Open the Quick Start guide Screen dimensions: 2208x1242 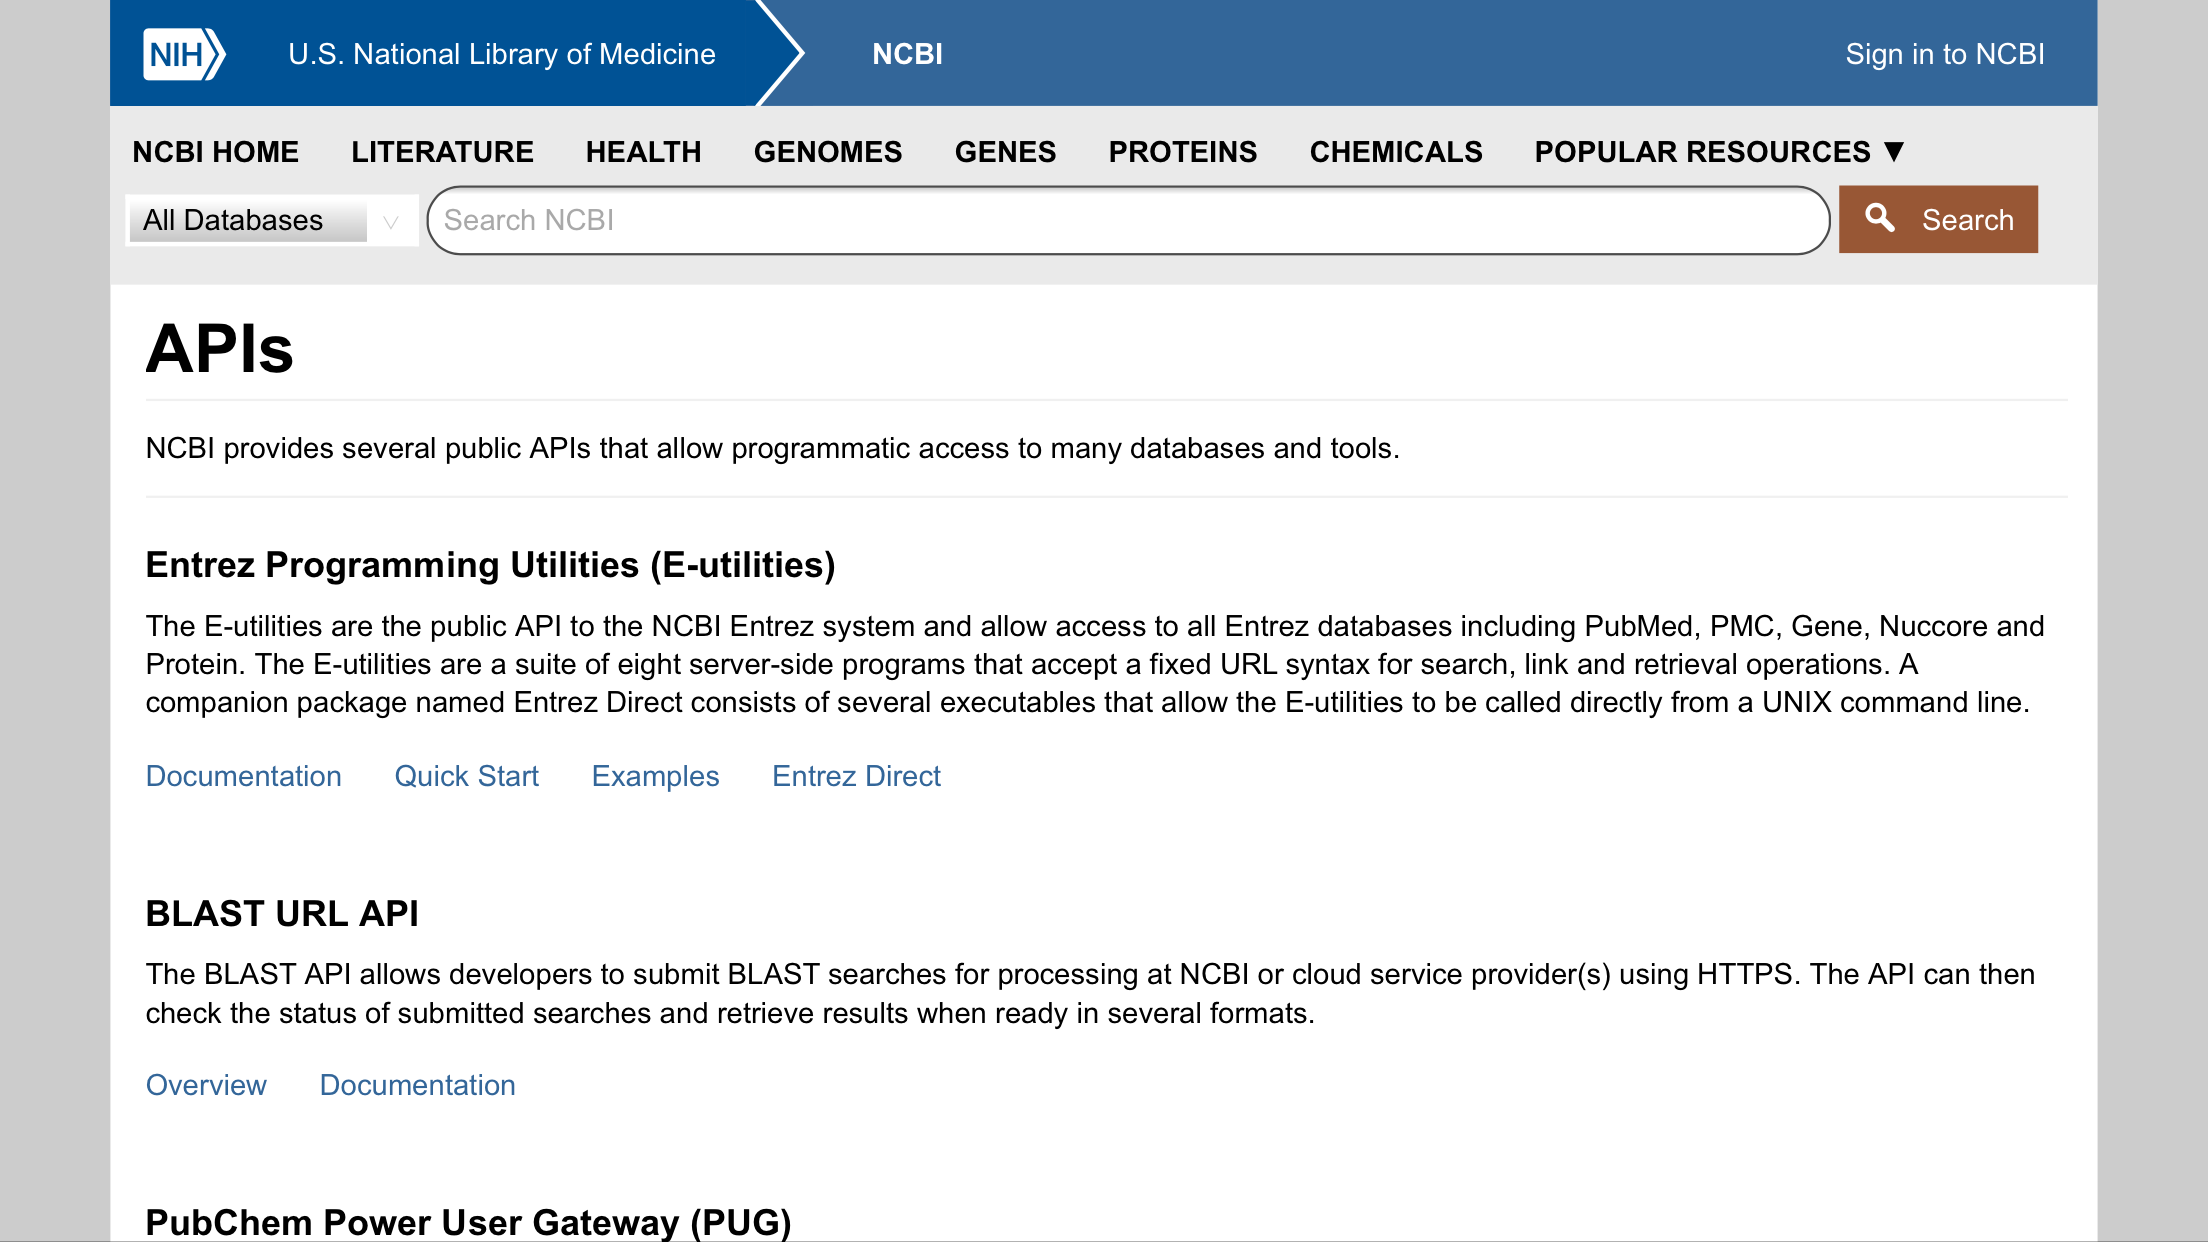467,776
